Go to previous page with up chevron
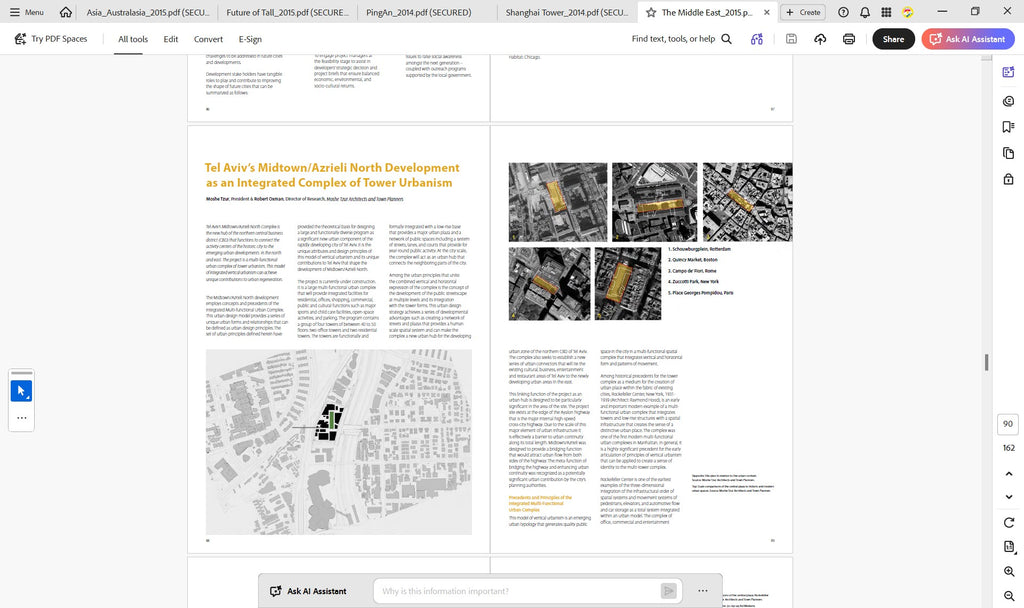 tap(1009, 473)
